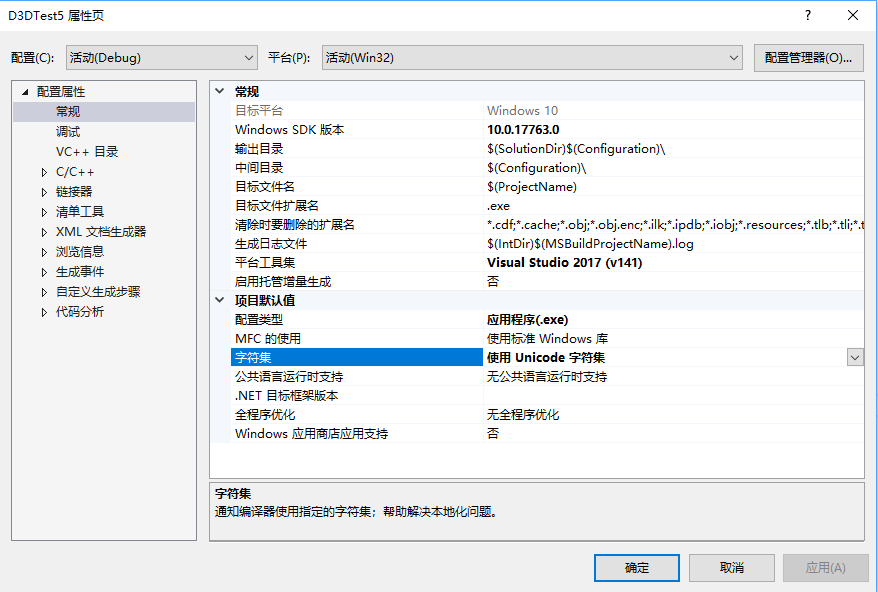Collapse the 配置属性 tree root
878x592 pixels.
click(26, 92)
